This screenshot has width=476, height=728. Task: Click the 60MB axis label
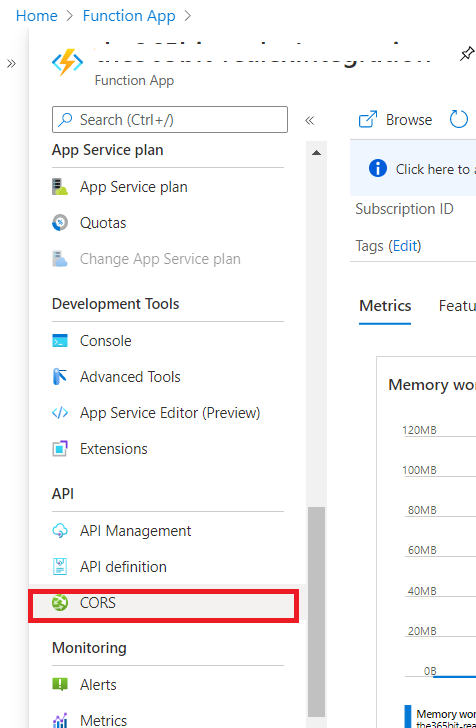[422, 550]
